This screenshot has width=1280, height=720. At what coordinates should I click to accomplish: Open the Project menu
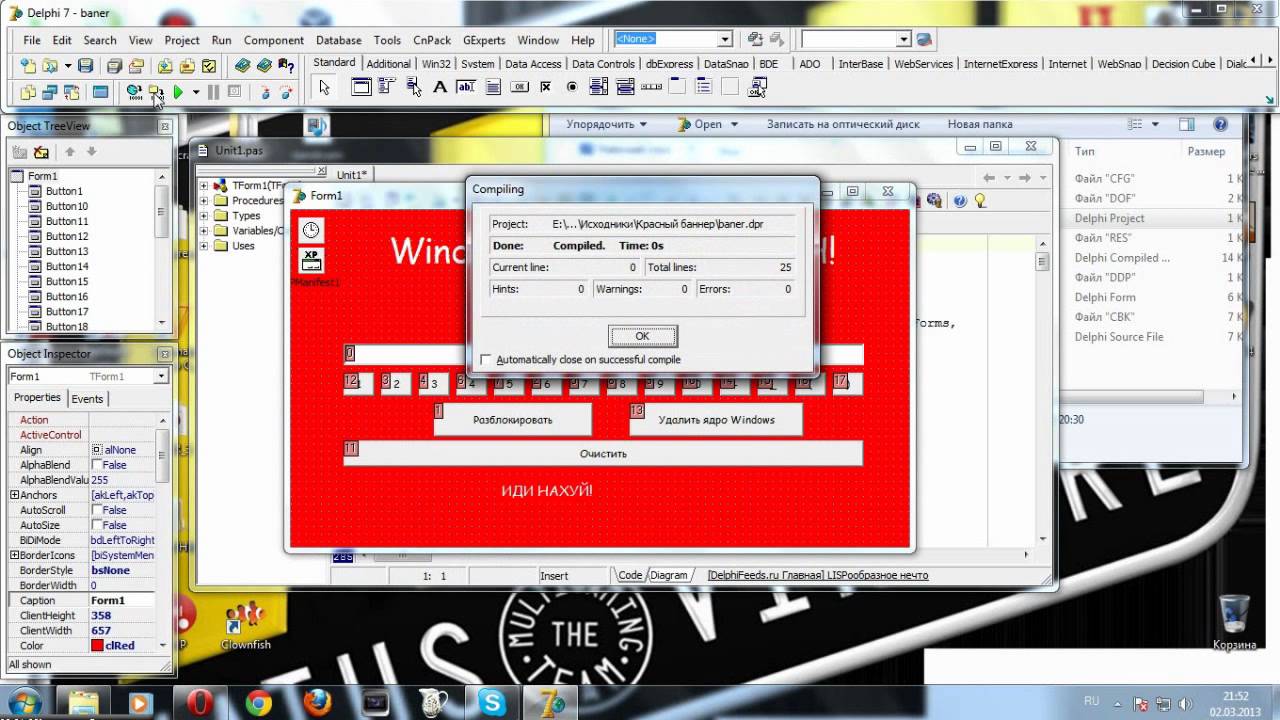tap(182, 40)
